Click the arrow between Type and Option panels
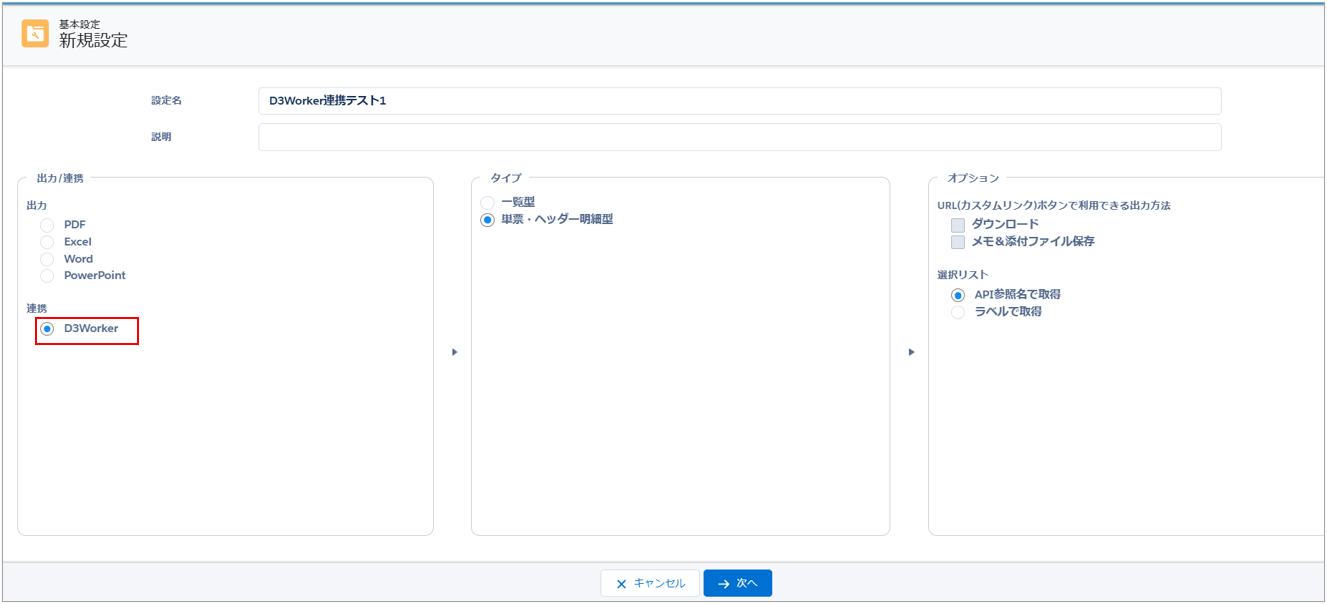Screen dimensions: 1327x604 (910, 352)
